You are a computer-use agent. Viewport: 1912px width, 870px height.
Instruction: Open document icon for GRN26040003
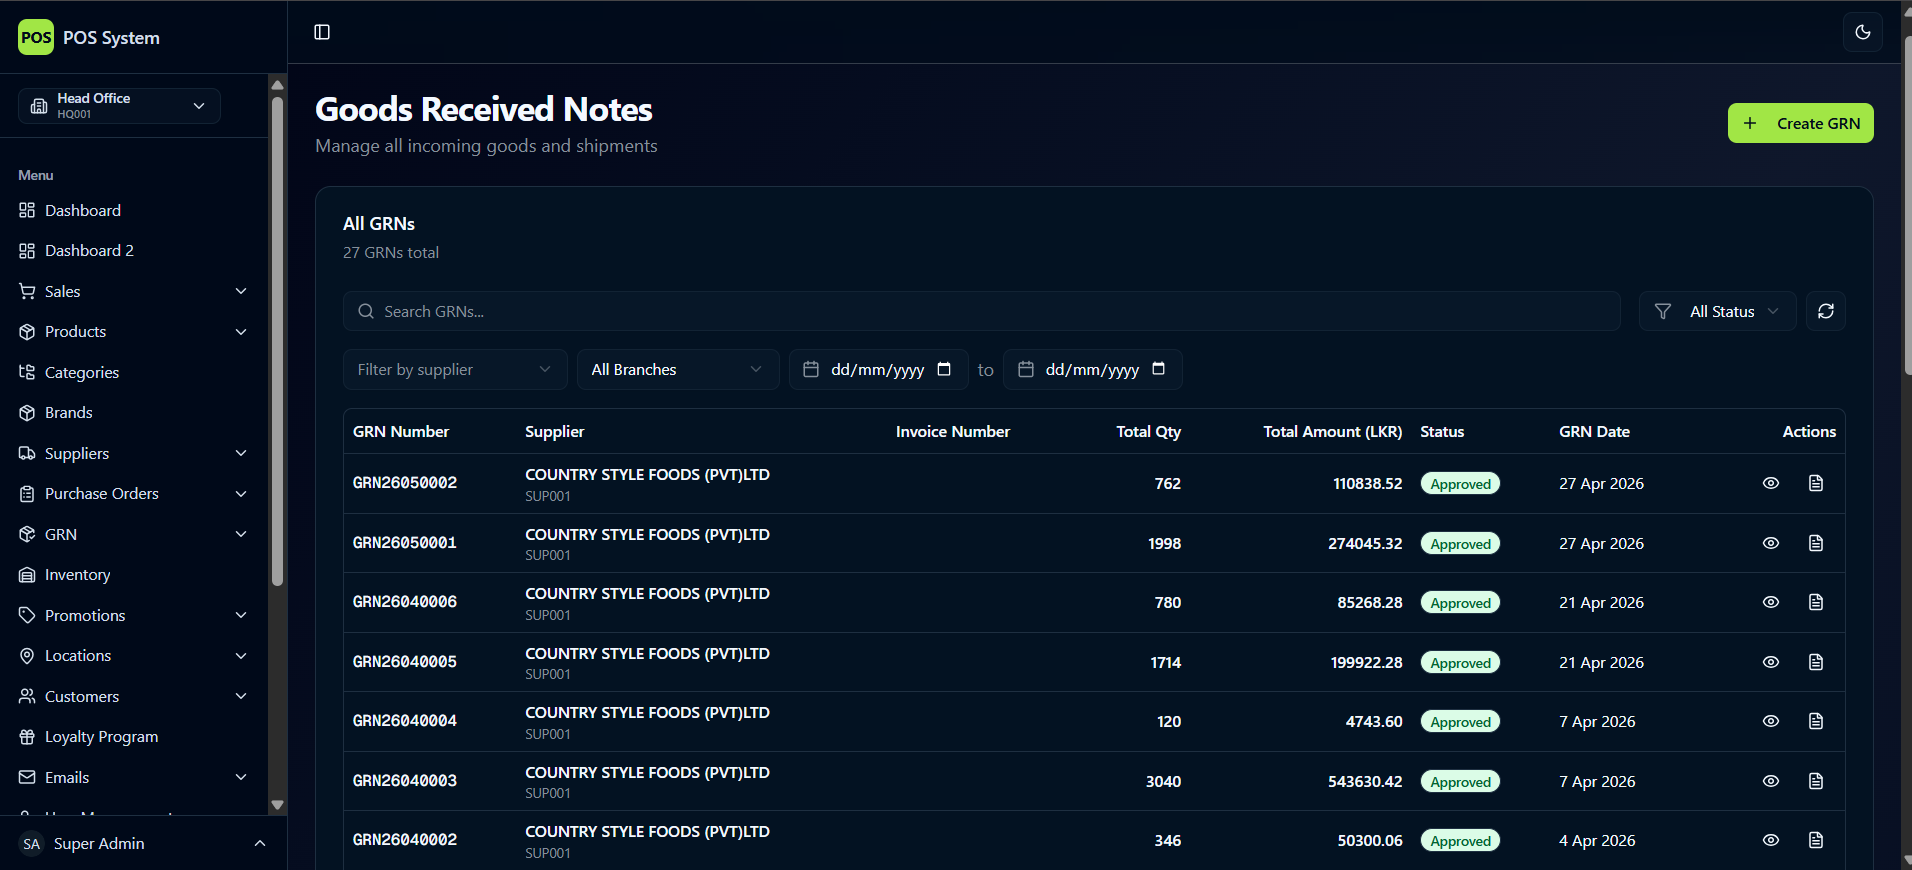coord(1816,781)
